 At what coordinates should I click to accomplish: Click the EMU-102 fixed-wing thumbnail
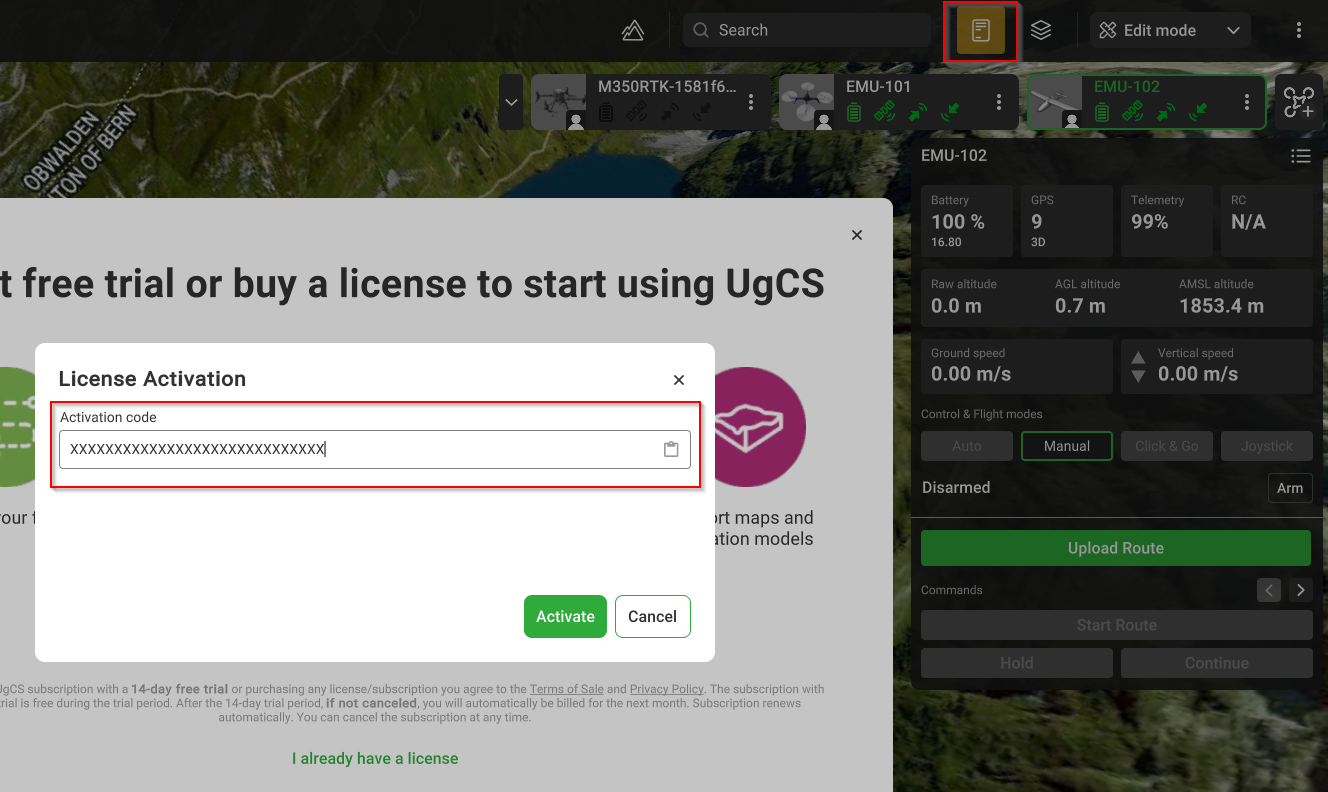1055,102
